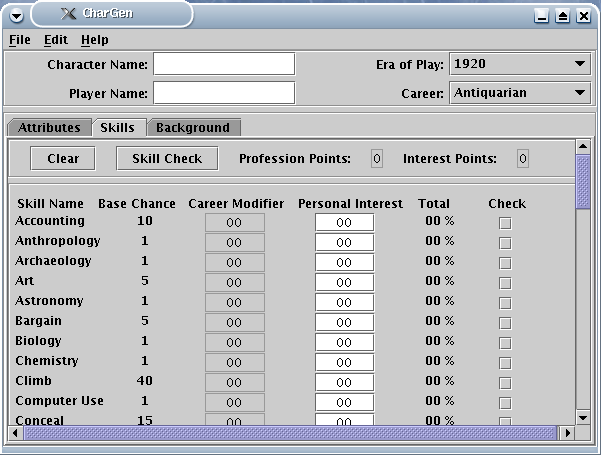Open the Edit menu
This screenshot has height=455, width=601.
tap(56, 40)
